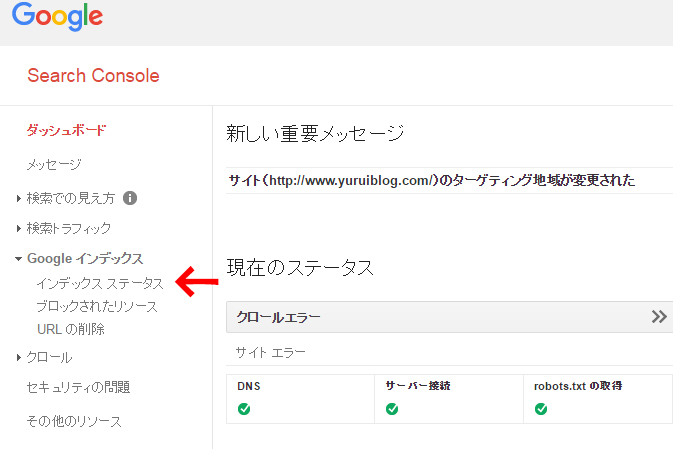
Task: Open URL の削除 page
Action: tap(71, 329)
